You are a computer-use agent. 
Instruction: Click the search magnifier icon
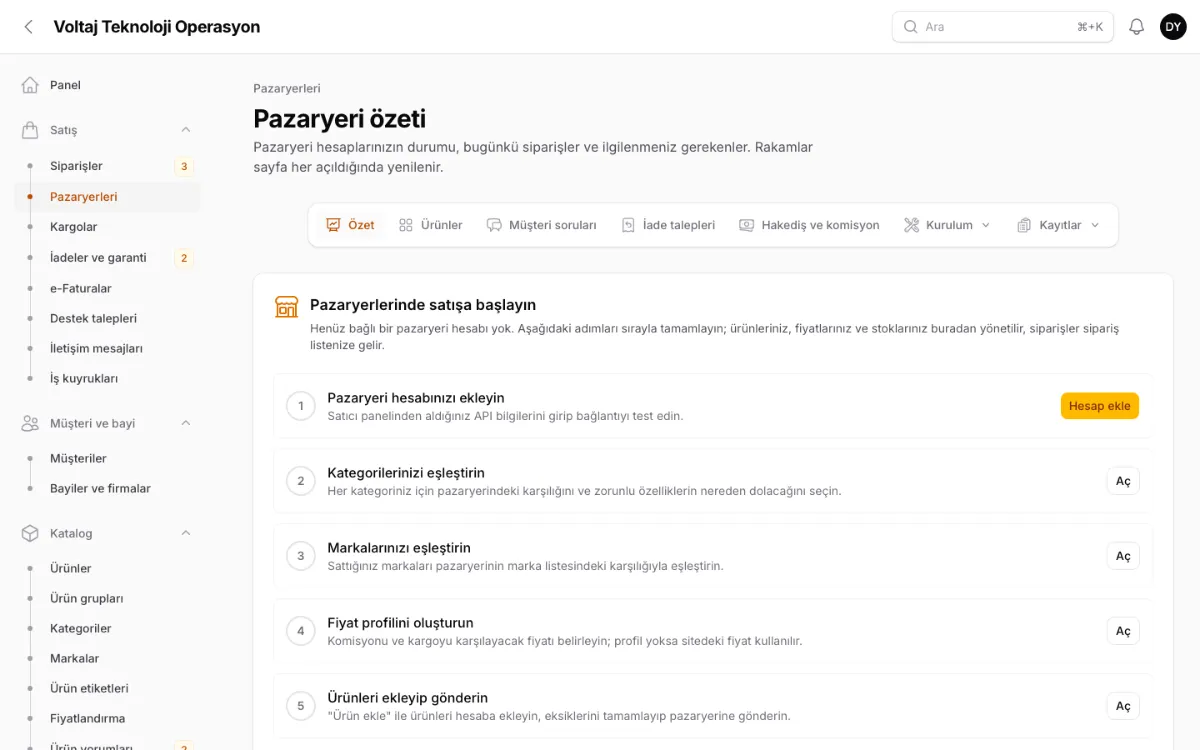pyautogui.click(x=910, y=27)
